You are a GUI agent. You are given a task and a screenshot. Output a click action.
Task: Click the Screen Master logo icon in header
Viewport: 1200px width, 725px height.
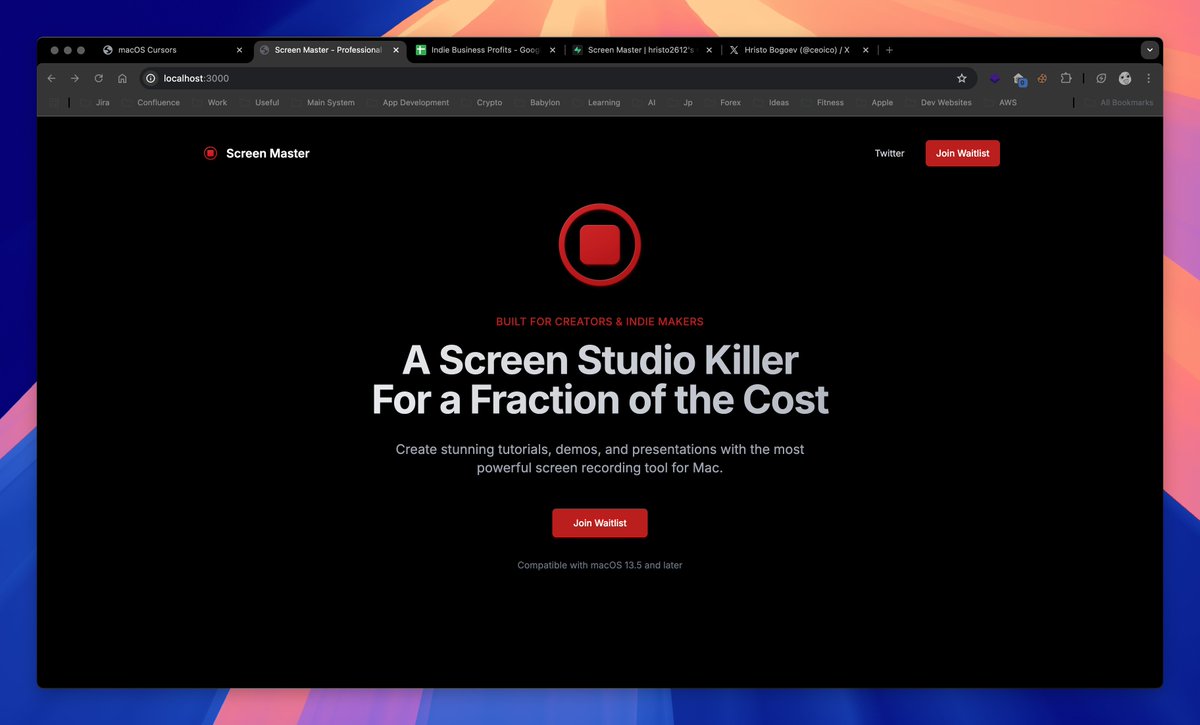coord(210,153)
